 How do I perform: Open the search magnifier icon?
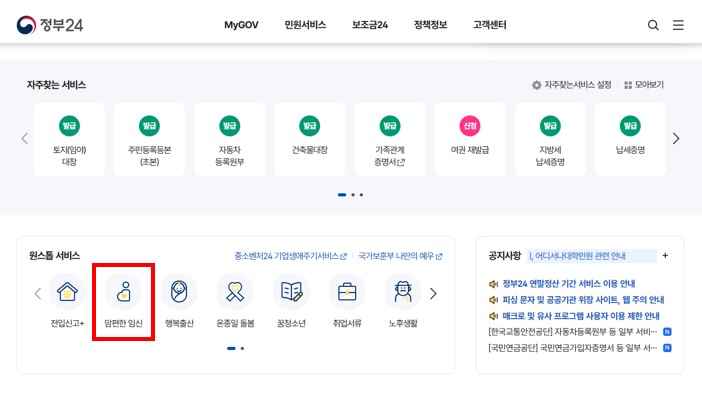(x=653, y=25)
